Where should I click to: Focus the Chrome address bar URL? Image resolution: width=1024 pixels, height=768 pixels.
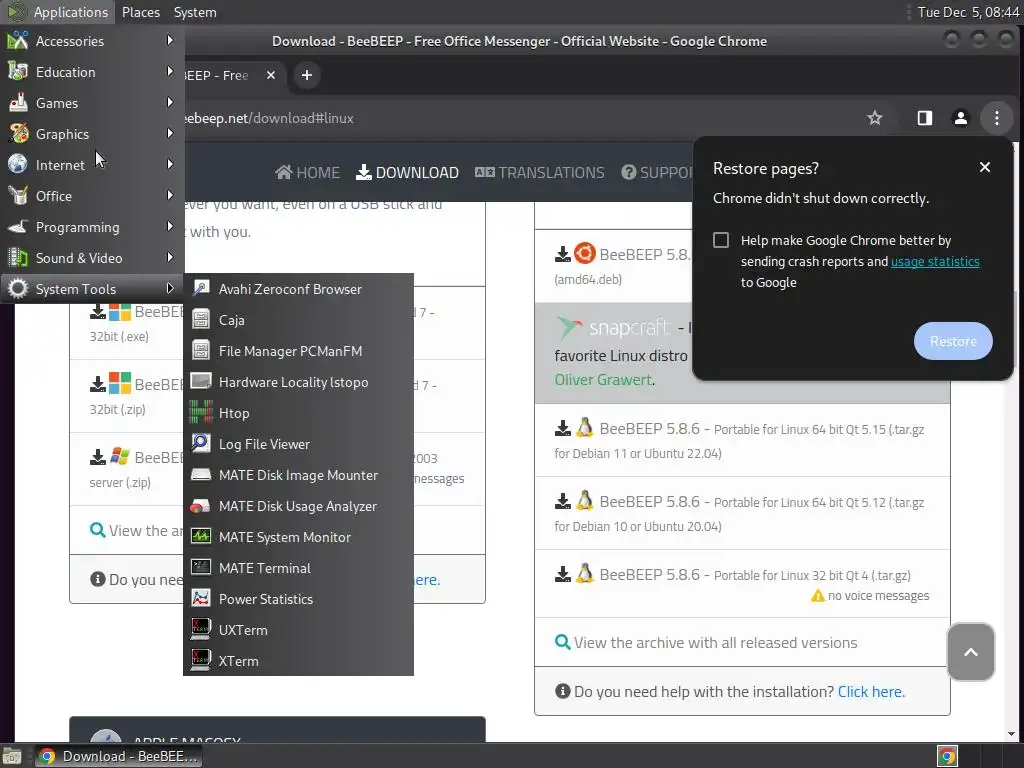pyautogui.click(x=268, y=118)
